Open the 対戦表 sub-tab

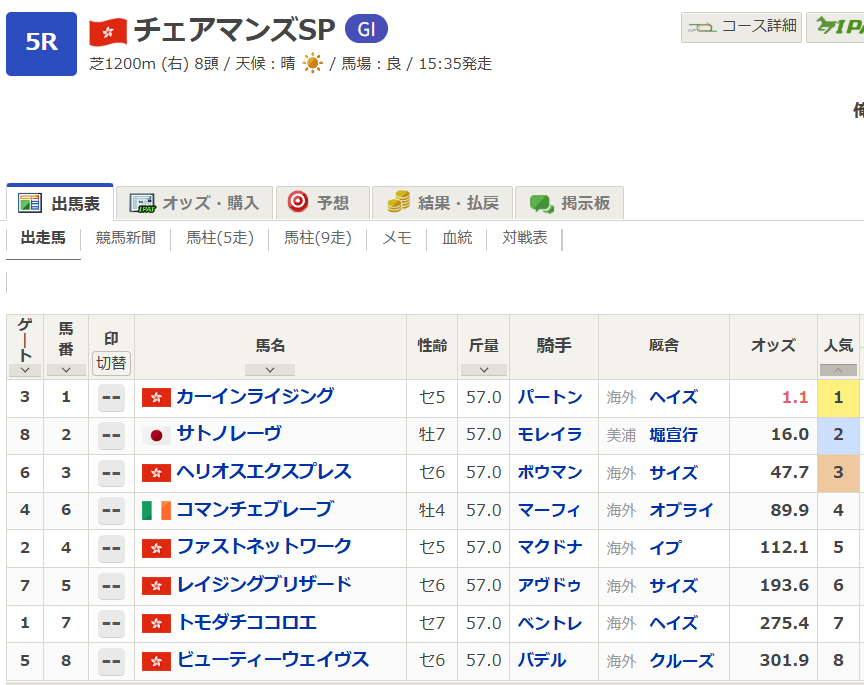tap(525, 238)
